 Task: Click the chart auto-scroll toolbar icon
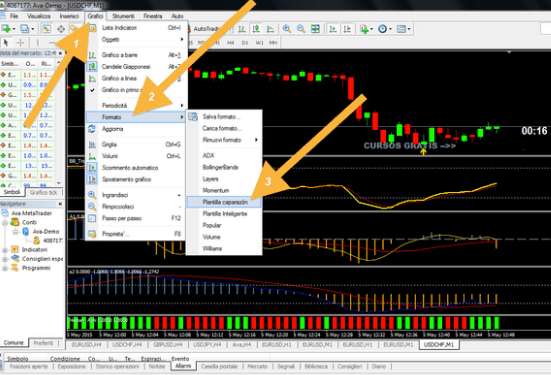[x=332, y=29]
